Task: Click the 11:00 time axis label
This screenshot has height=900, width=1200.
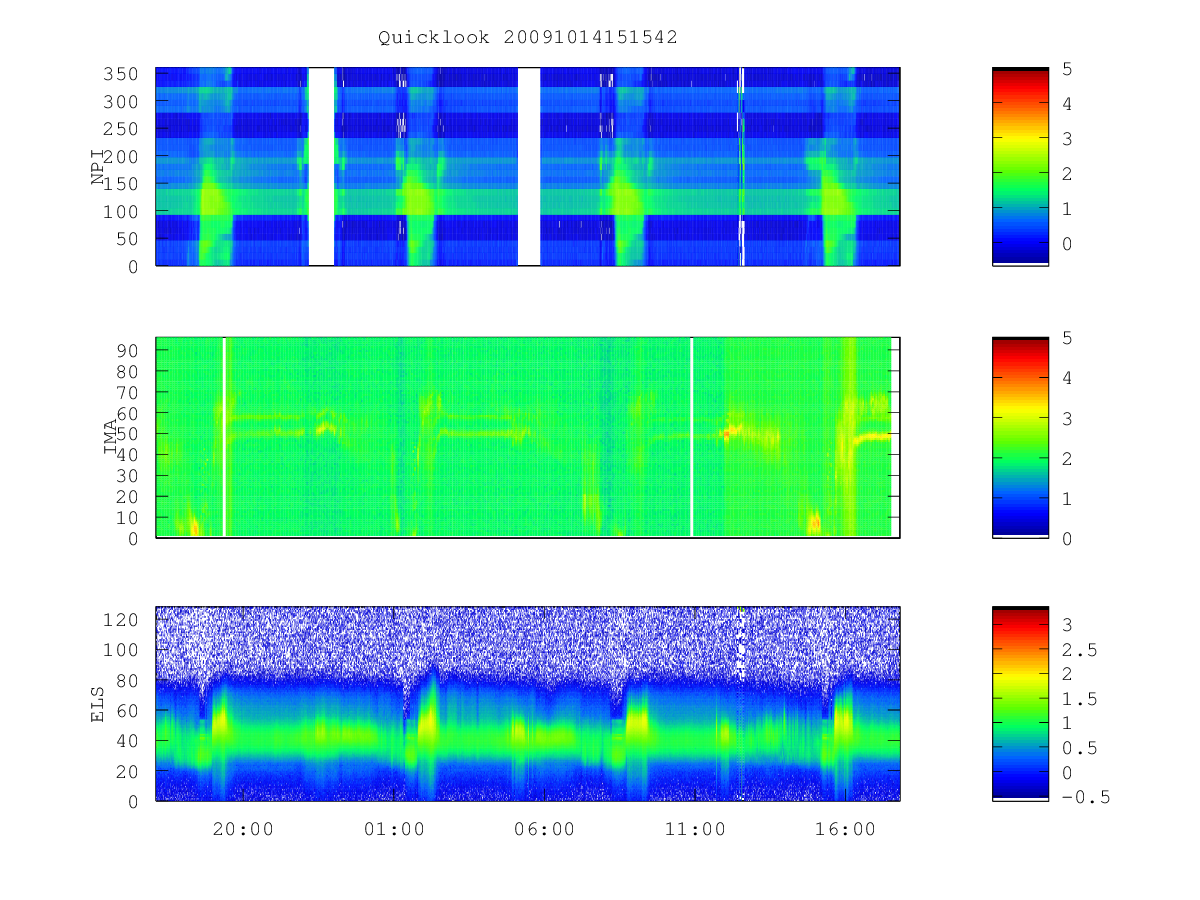Action: 695,829
